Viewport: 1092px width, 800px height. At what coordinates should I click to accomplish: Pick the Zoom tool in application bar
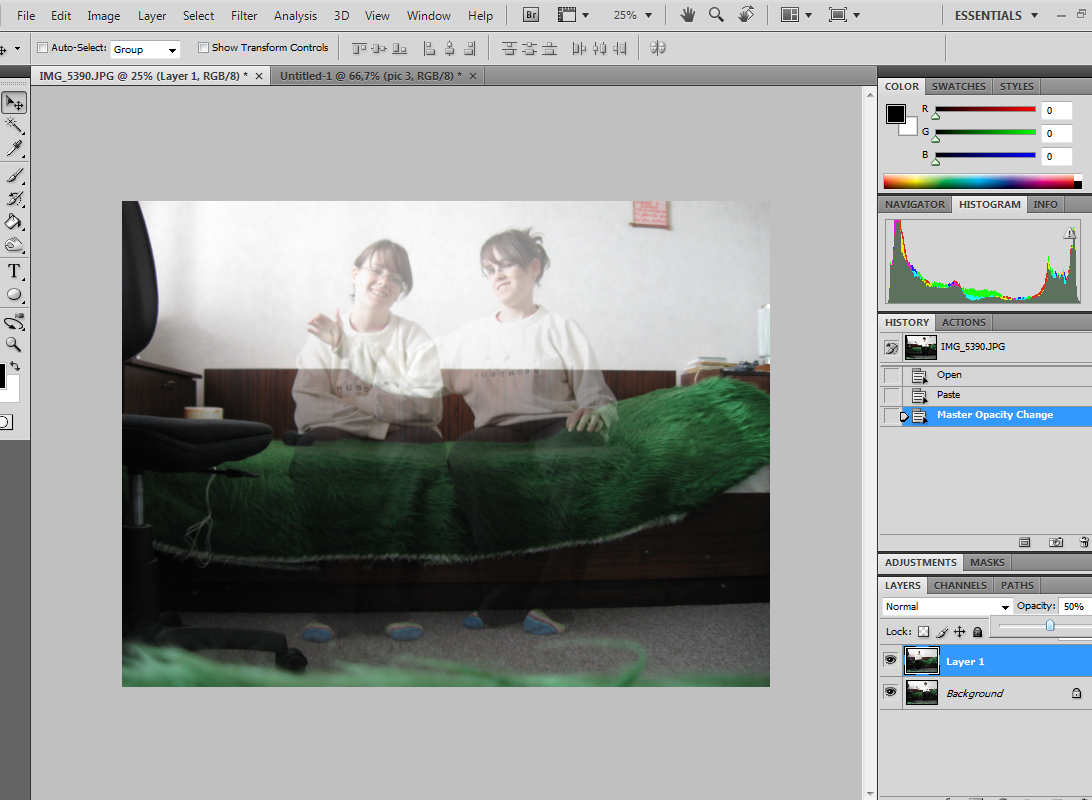pos(716,15)
